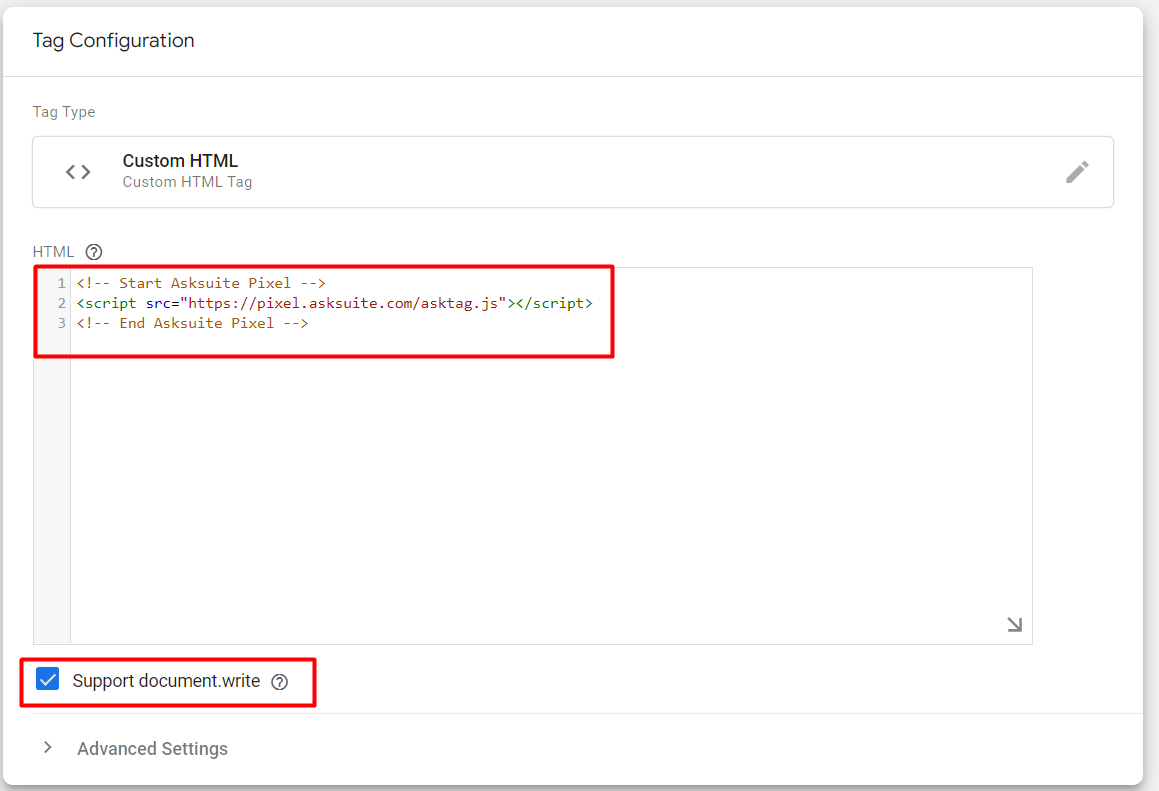Click the script src line in editor
Viewport: 1159px width, 791px height.
(334, 303)
